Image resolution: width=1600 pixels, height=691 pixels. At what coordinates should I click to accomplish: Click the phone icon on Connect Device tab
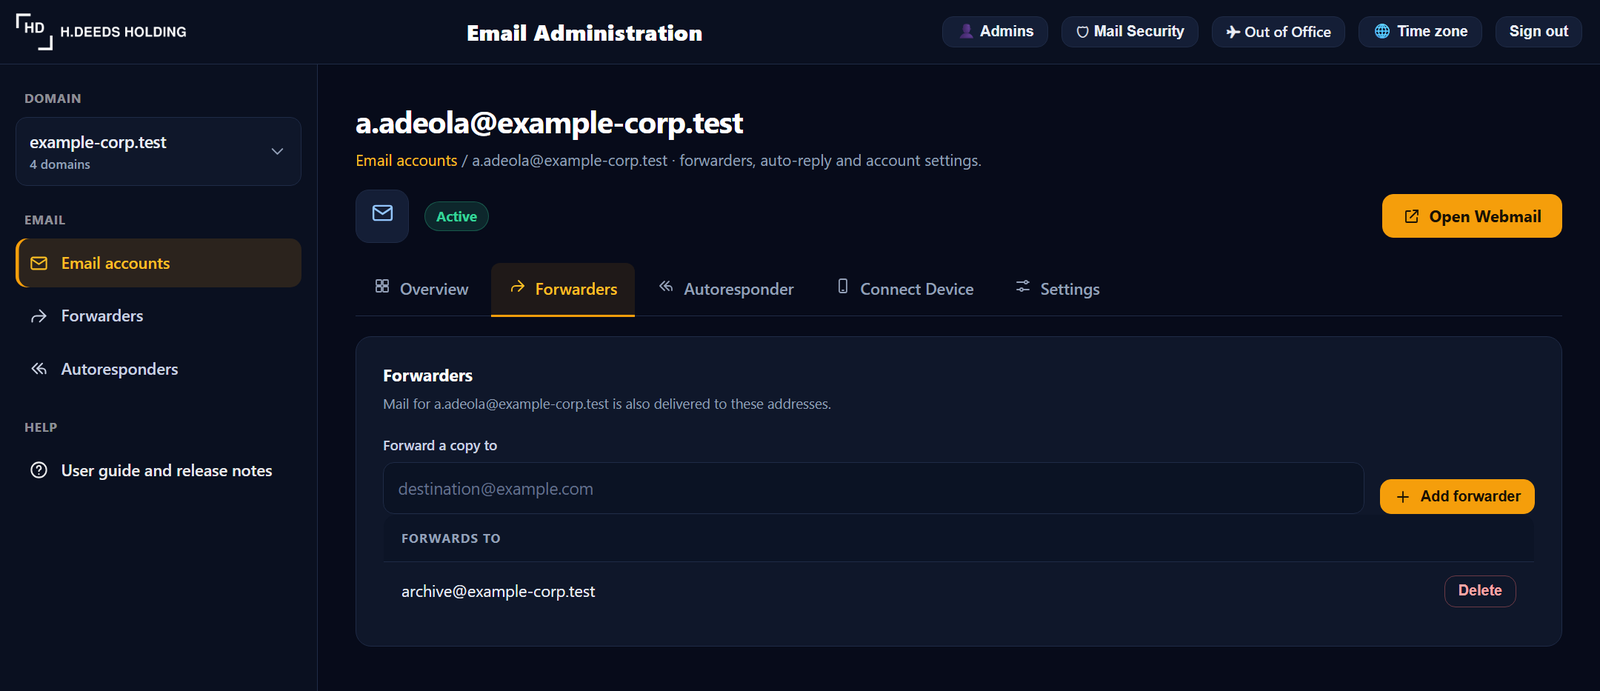click(843, 286)
